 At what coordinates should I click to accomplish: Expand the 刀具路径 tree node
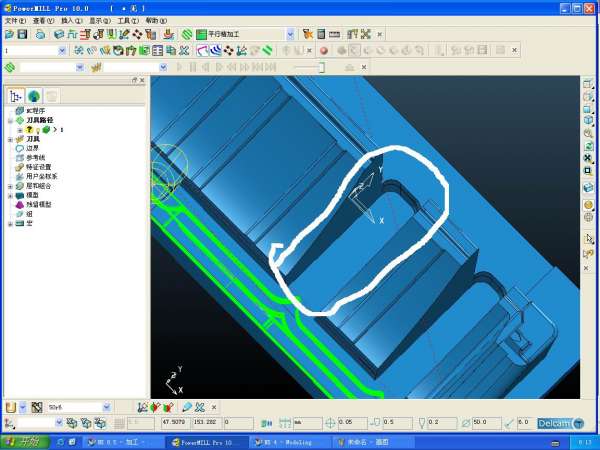(9, 120)
